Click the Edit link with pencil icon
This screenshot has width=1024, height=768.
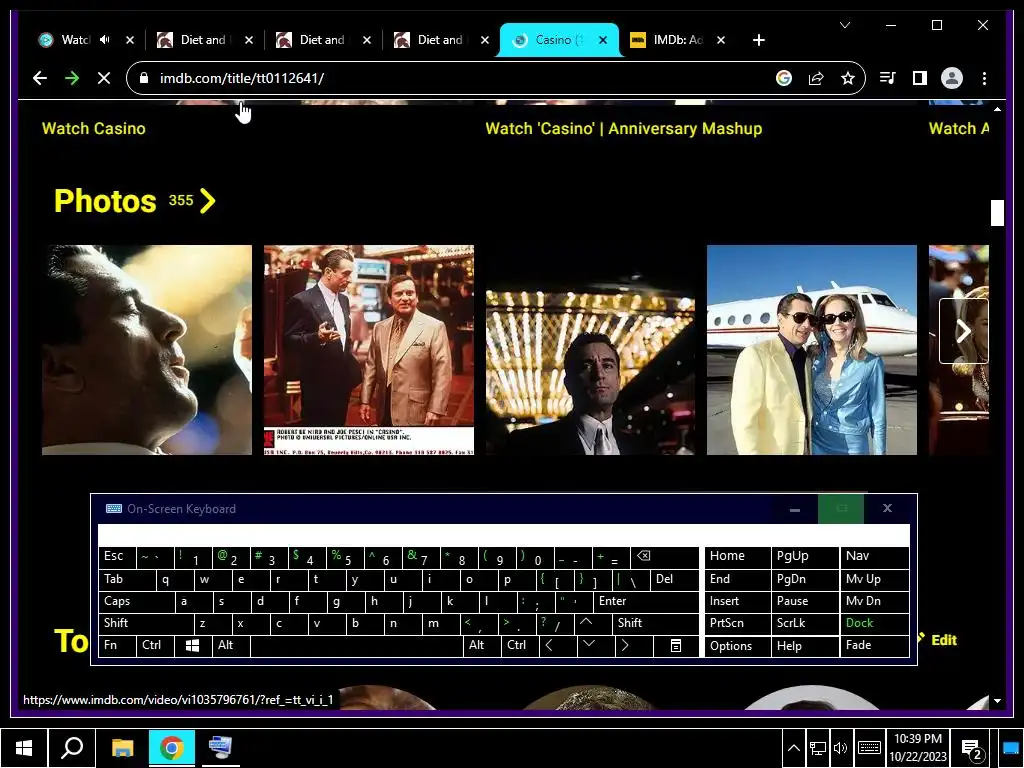pyautogui.click(x=938, y=640)
